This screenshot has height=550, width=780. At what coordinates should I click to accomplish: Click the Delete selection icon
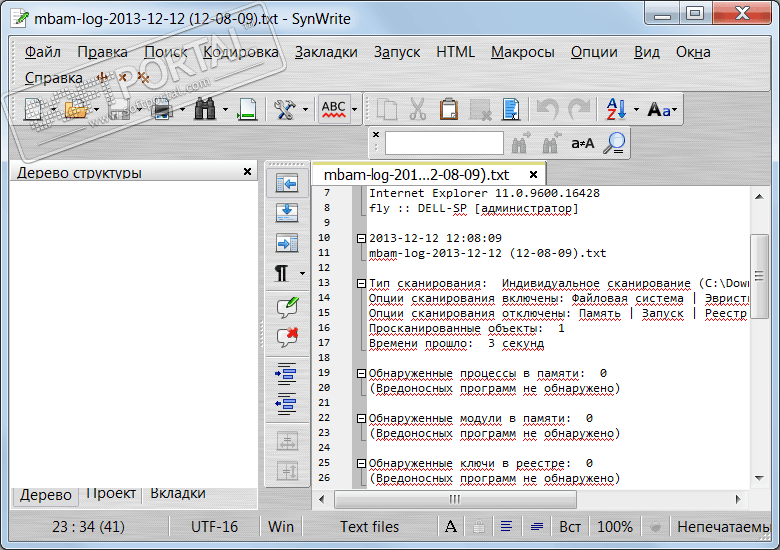(x=480, y=109)
